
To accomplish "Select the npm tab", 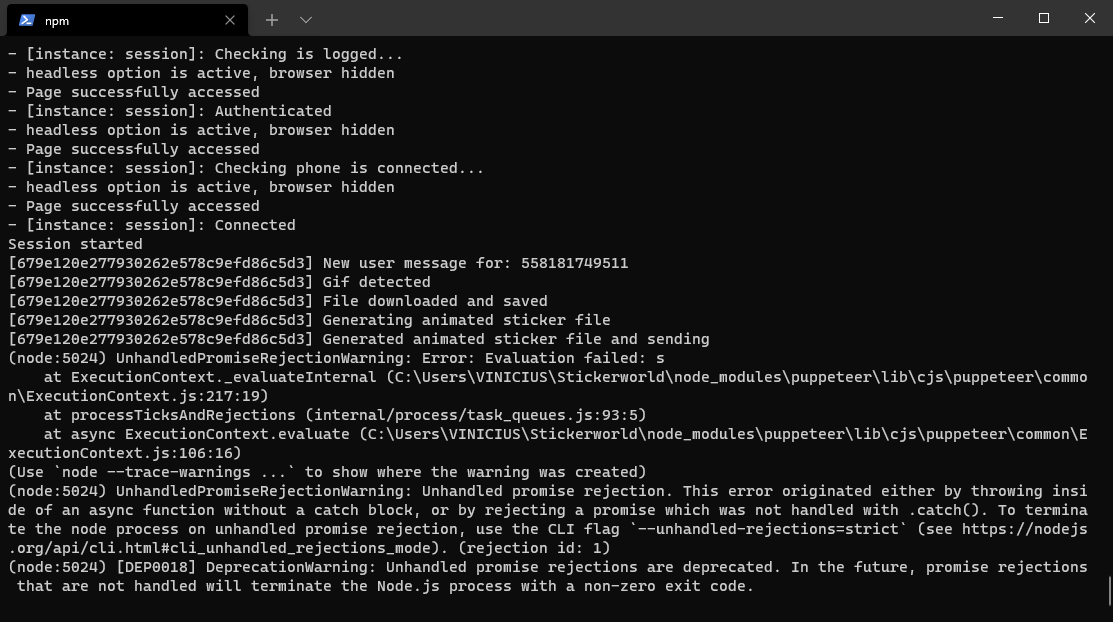I will [120, 20].
